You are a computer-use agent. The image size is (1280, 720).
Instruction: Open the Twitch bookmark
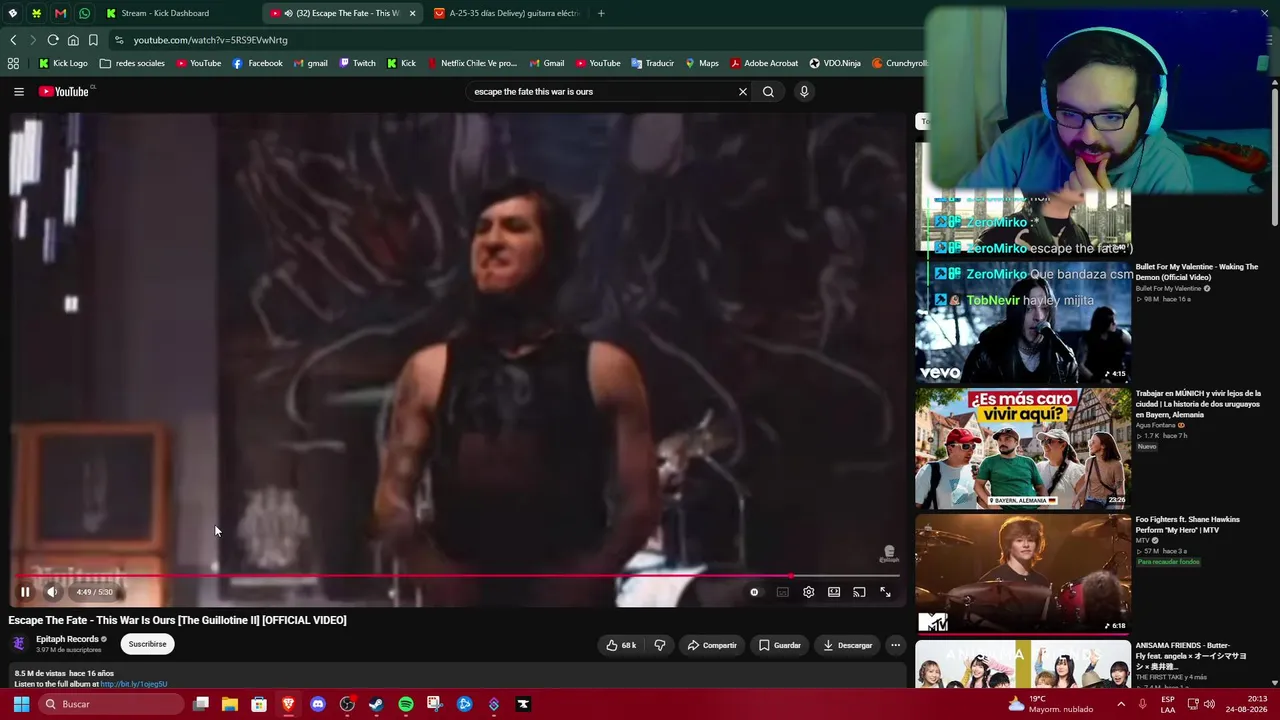coord(357,63)
